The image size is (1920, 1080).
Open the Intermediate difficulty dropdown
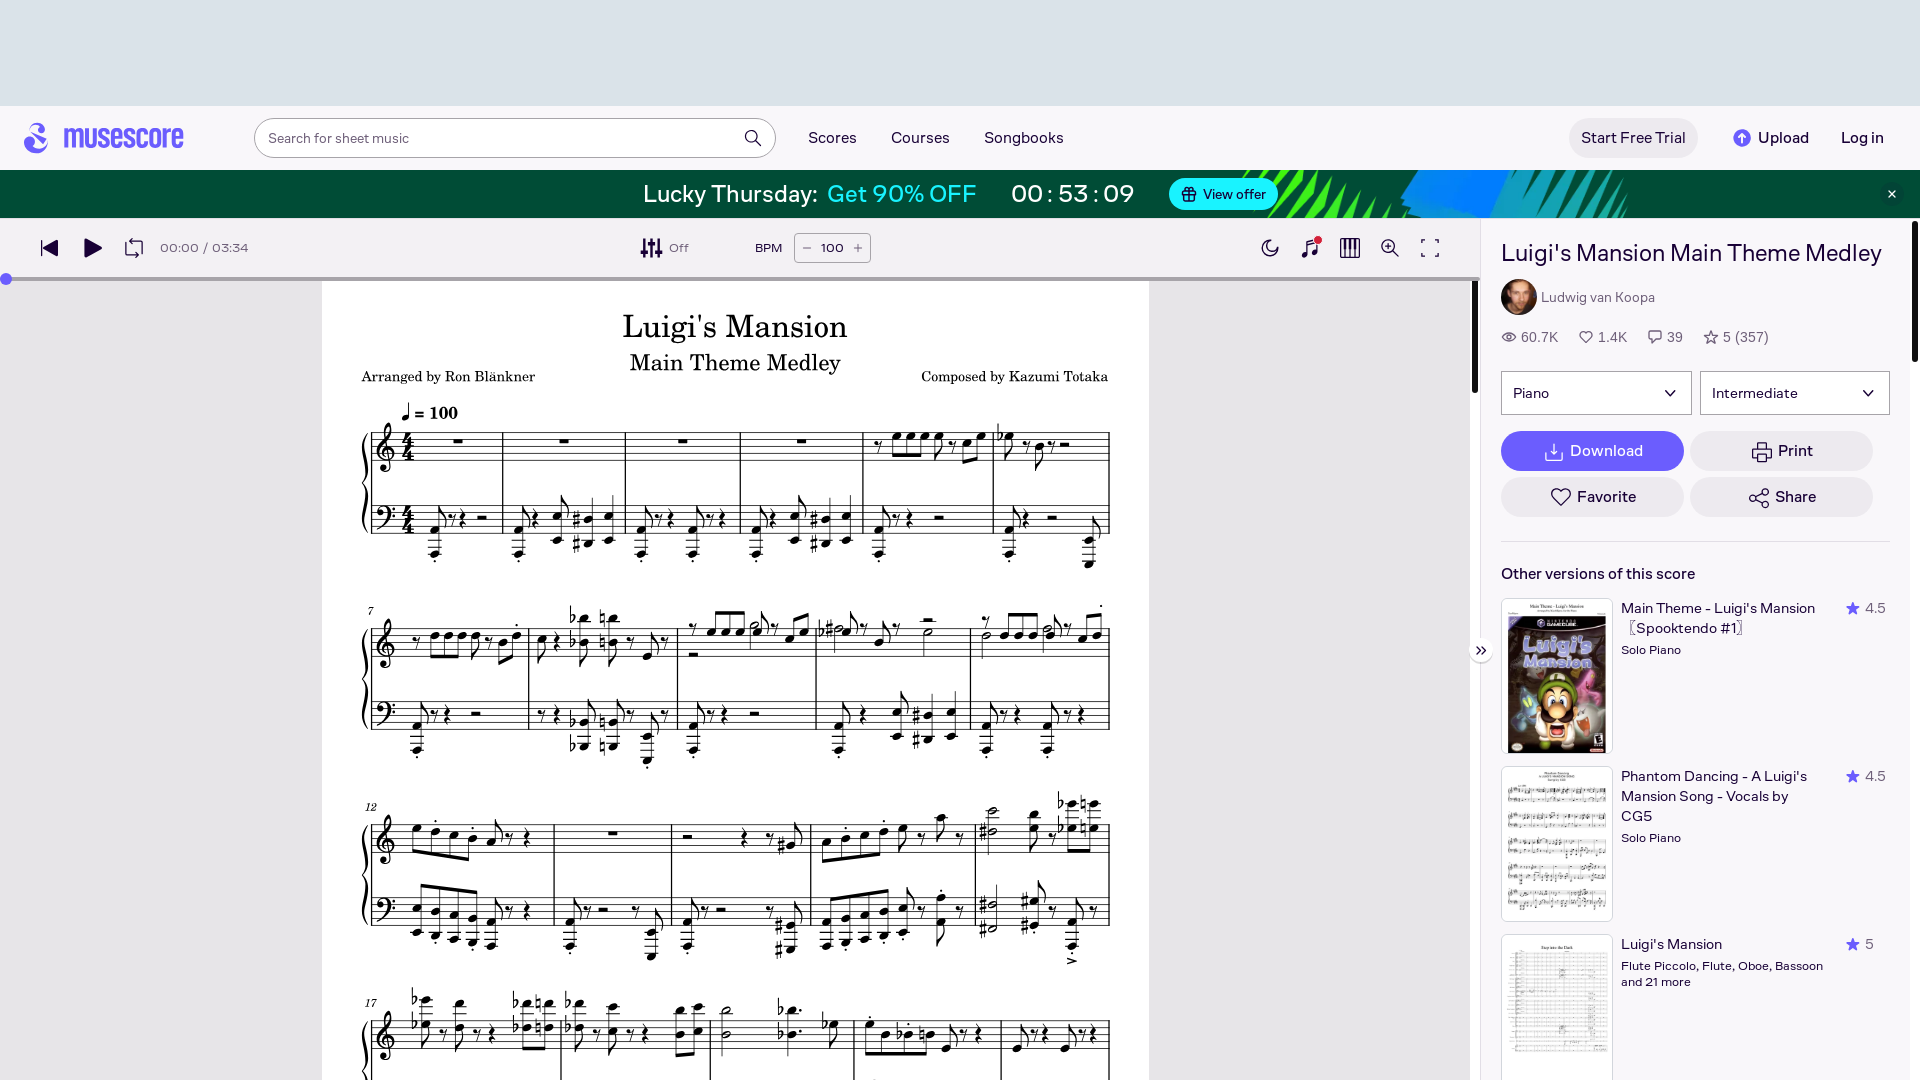(1795, 393)
